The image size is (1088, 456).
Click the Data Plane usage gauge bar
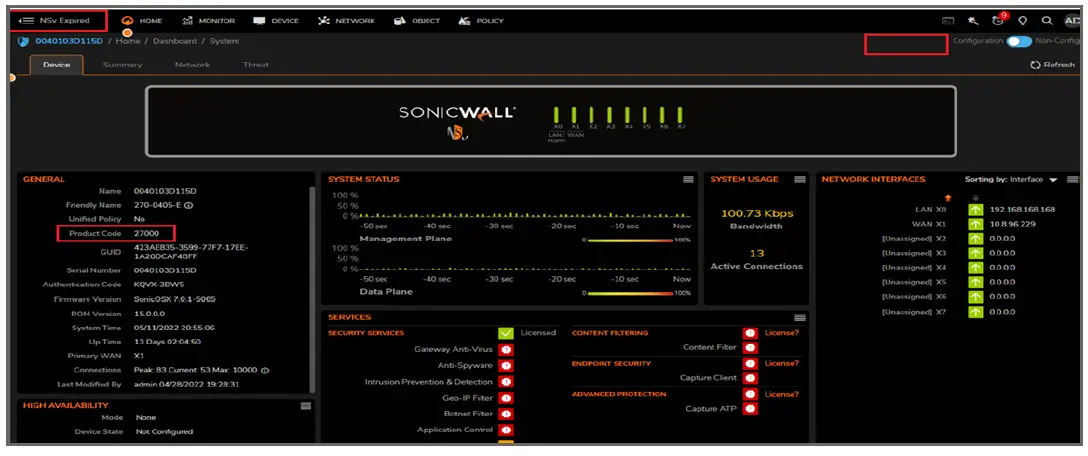click(629, 293)
